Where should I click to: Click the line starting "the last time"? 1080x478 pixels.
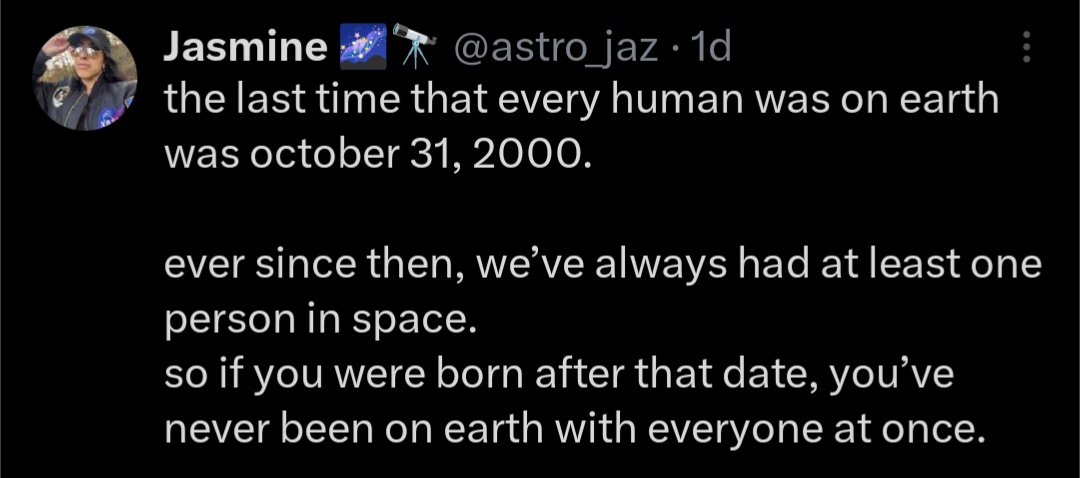pos(580,103)
